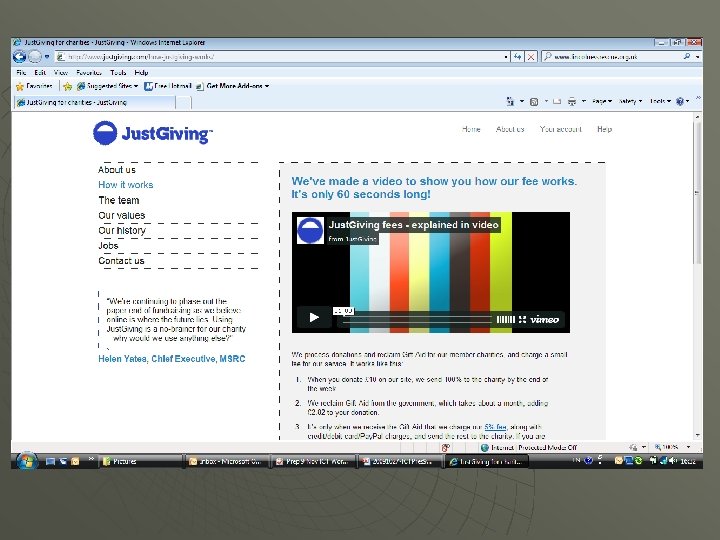This screenshot has height=540, width=720.
Task: Expand the Page command dropdown
Action: click(602, 101)
